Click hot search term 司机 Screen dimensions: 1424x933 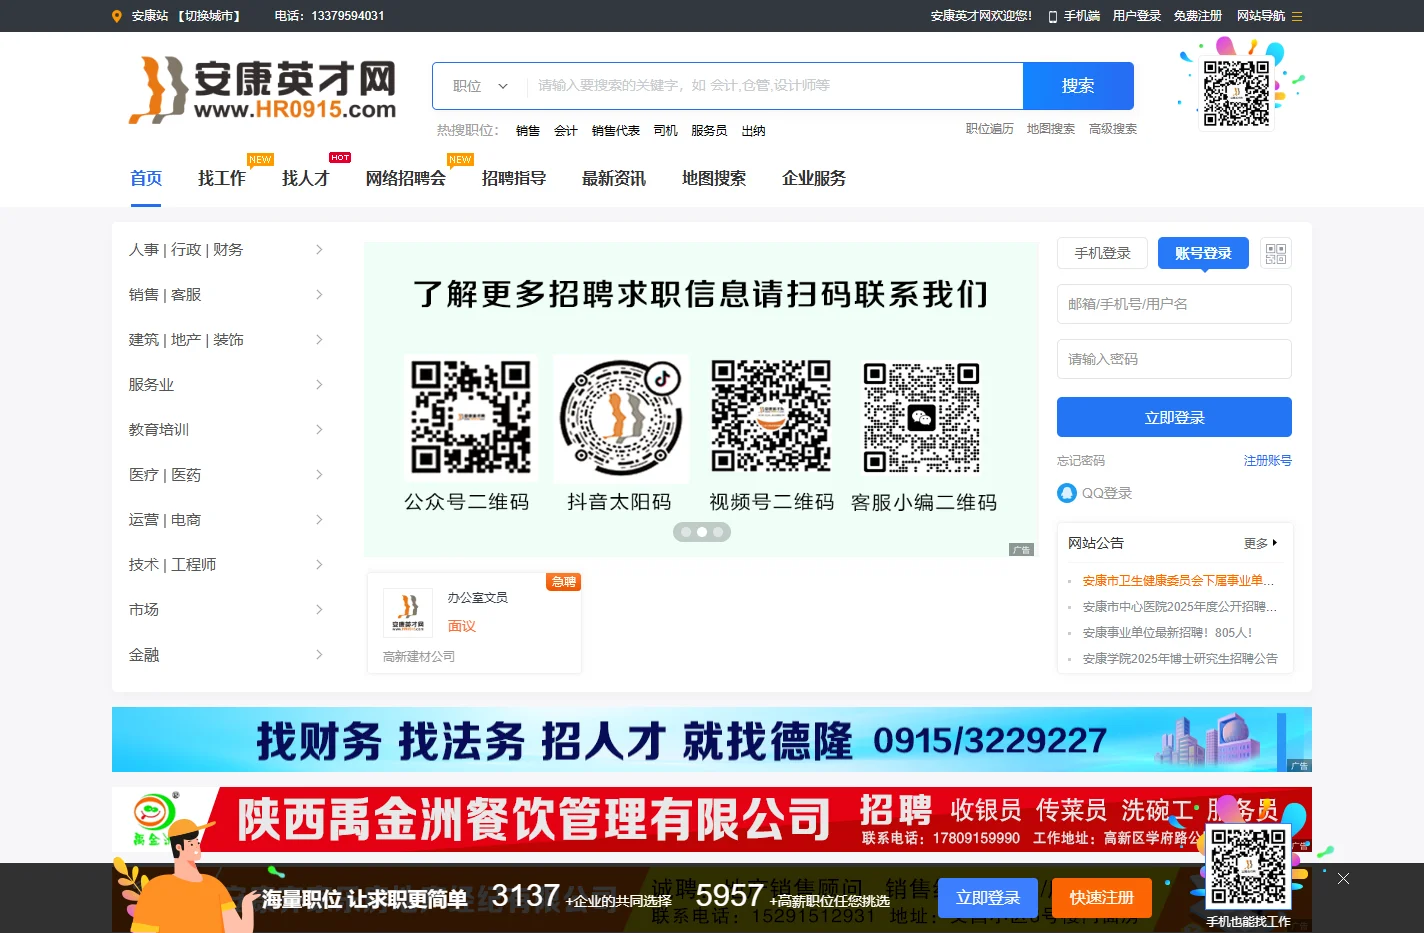coord(665,131)
